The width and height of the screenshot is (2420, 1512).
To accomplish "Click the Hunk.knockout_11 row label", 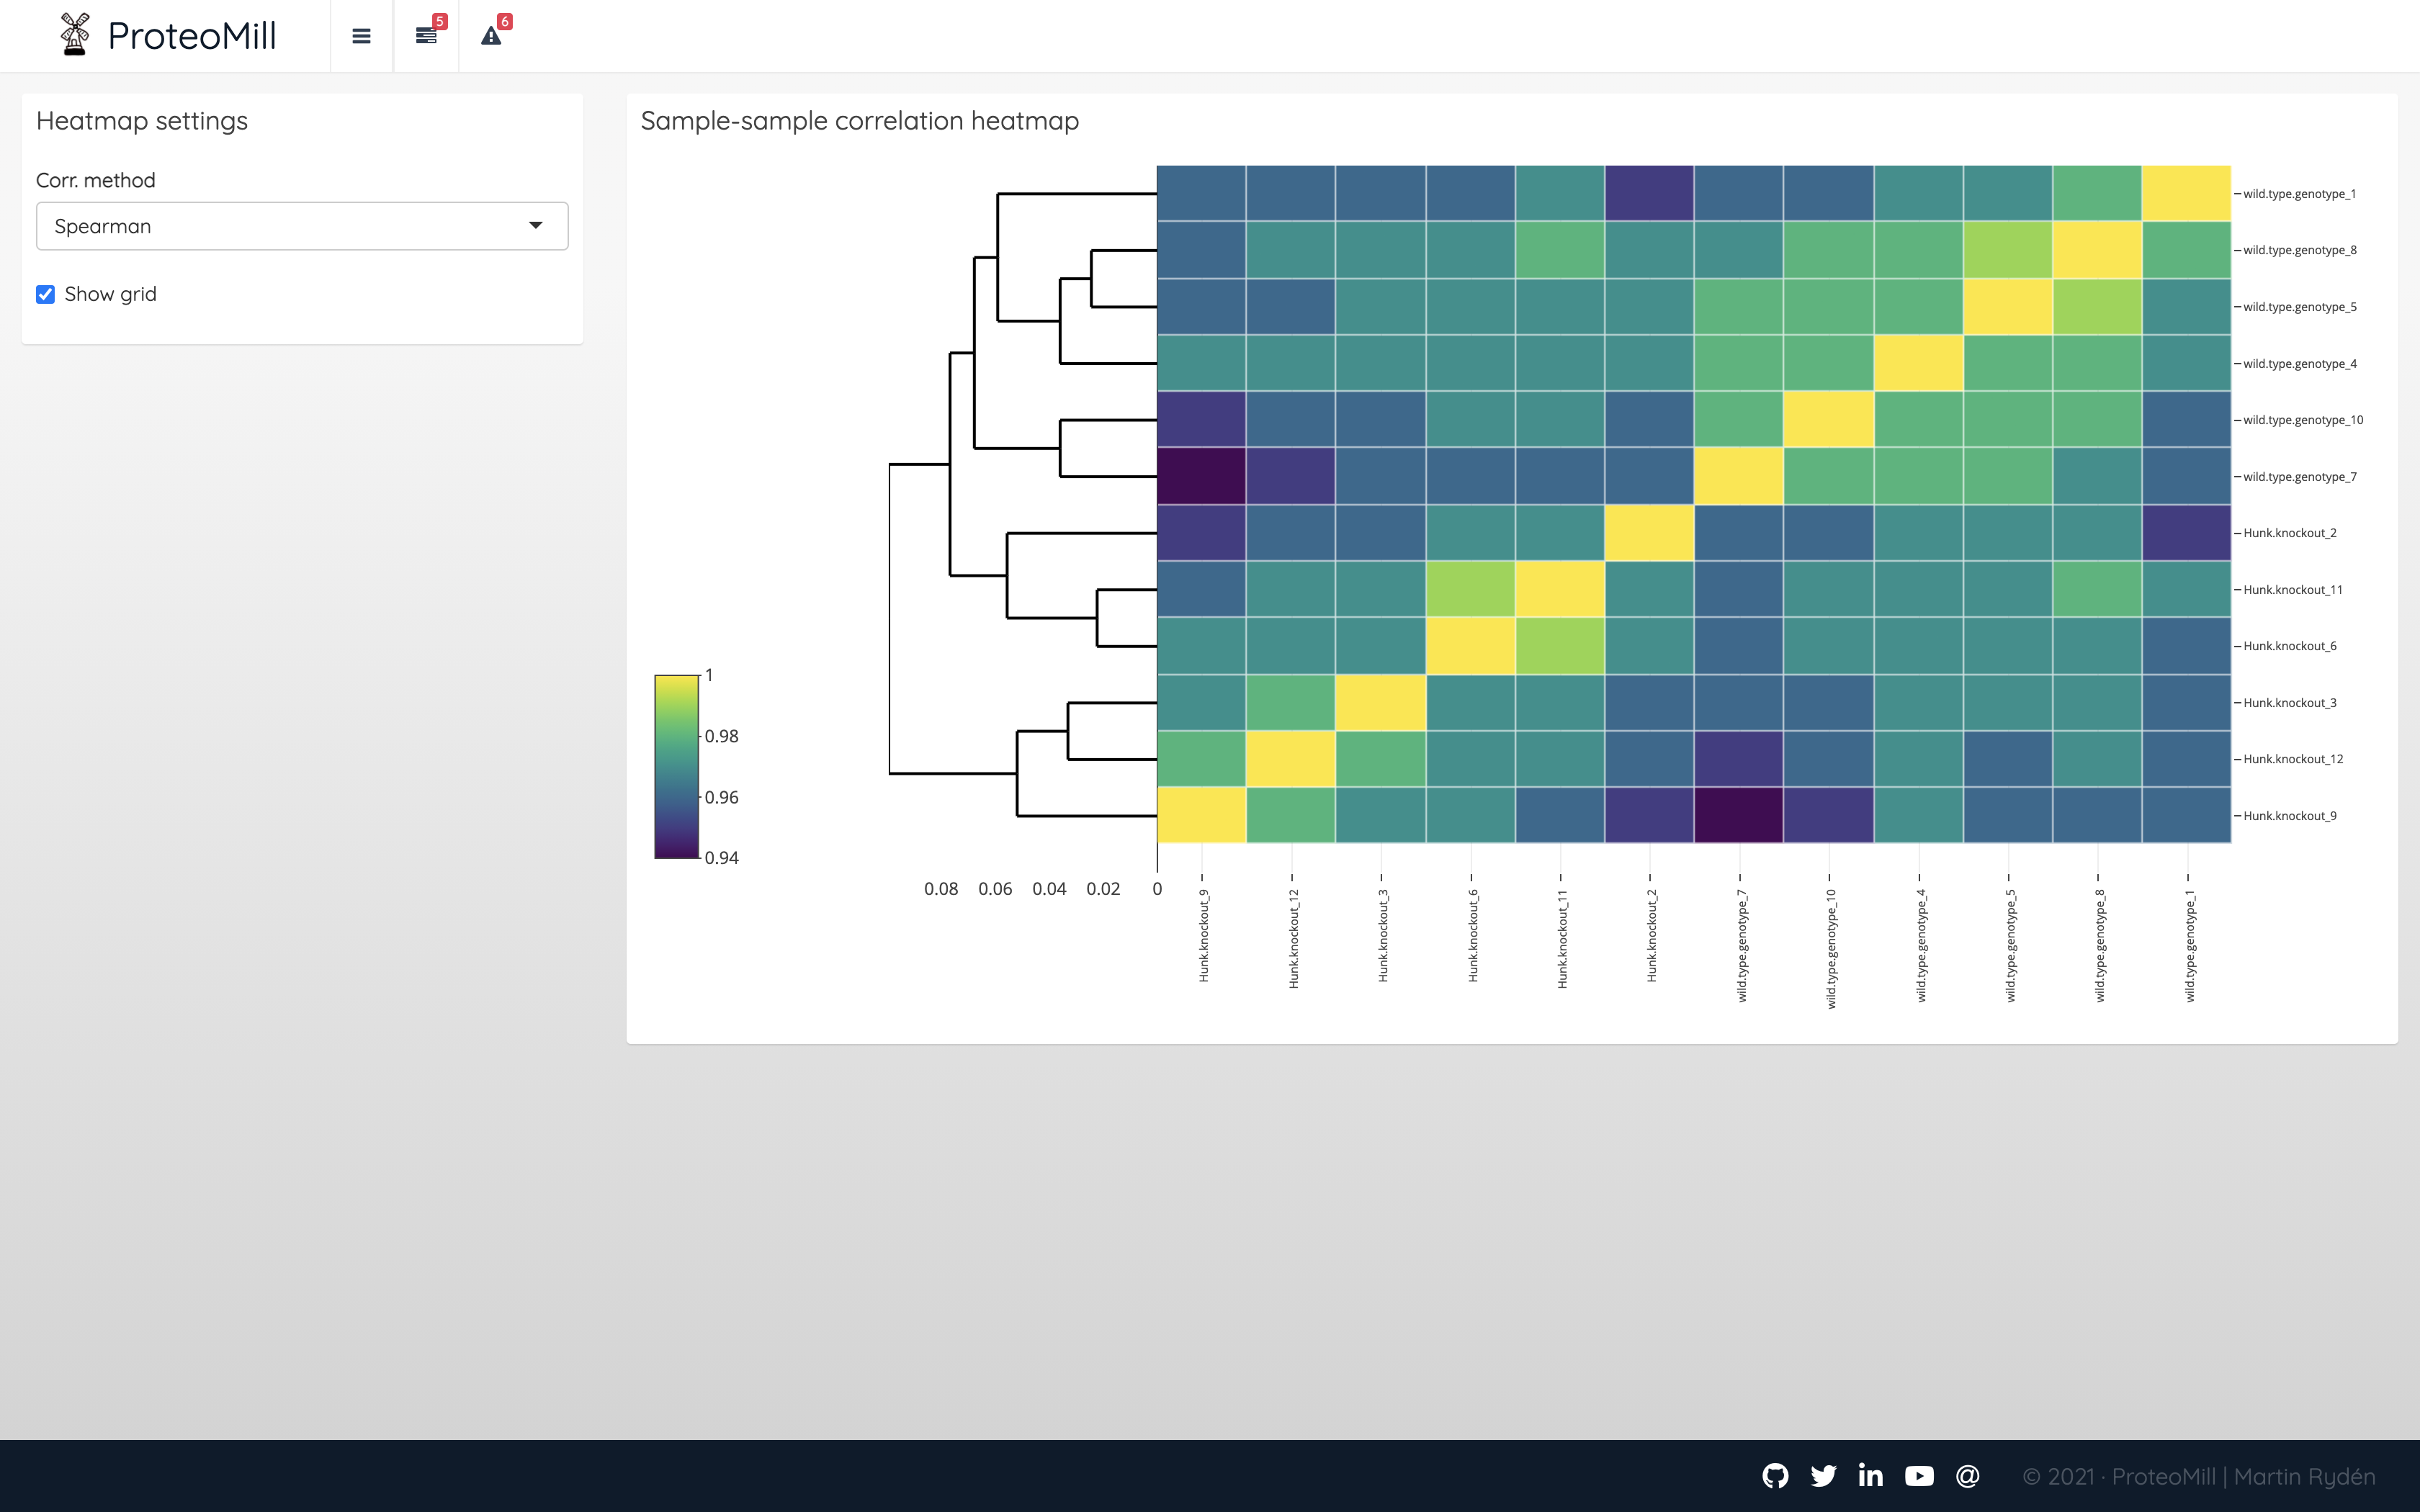I will (2292, 590).
